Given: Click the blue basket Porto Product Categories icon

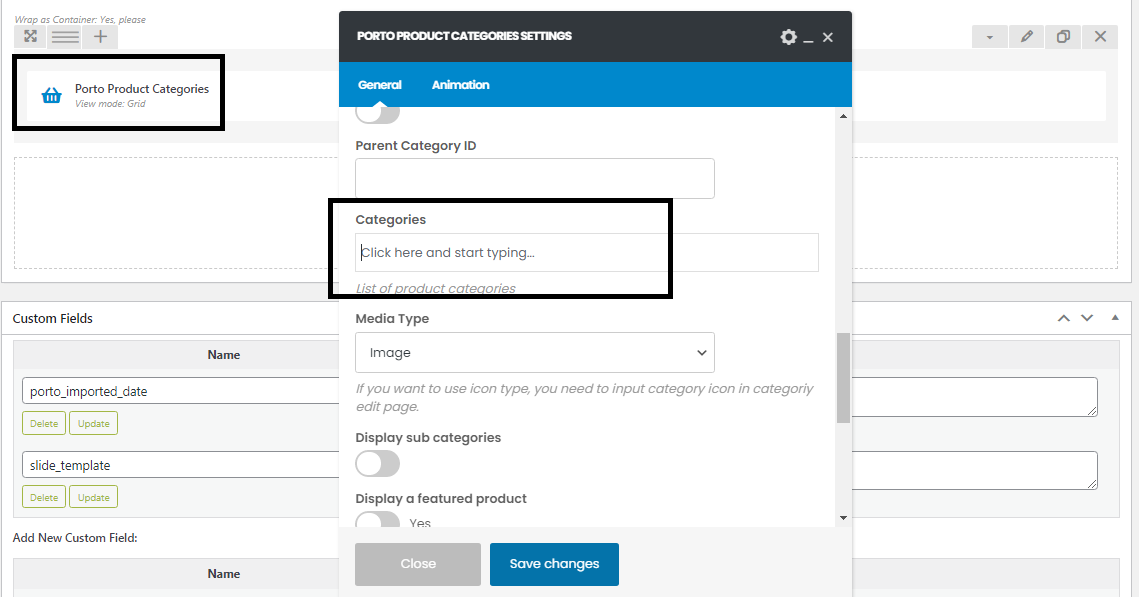Looking at the screenshot, I should [x=52, y=95].
